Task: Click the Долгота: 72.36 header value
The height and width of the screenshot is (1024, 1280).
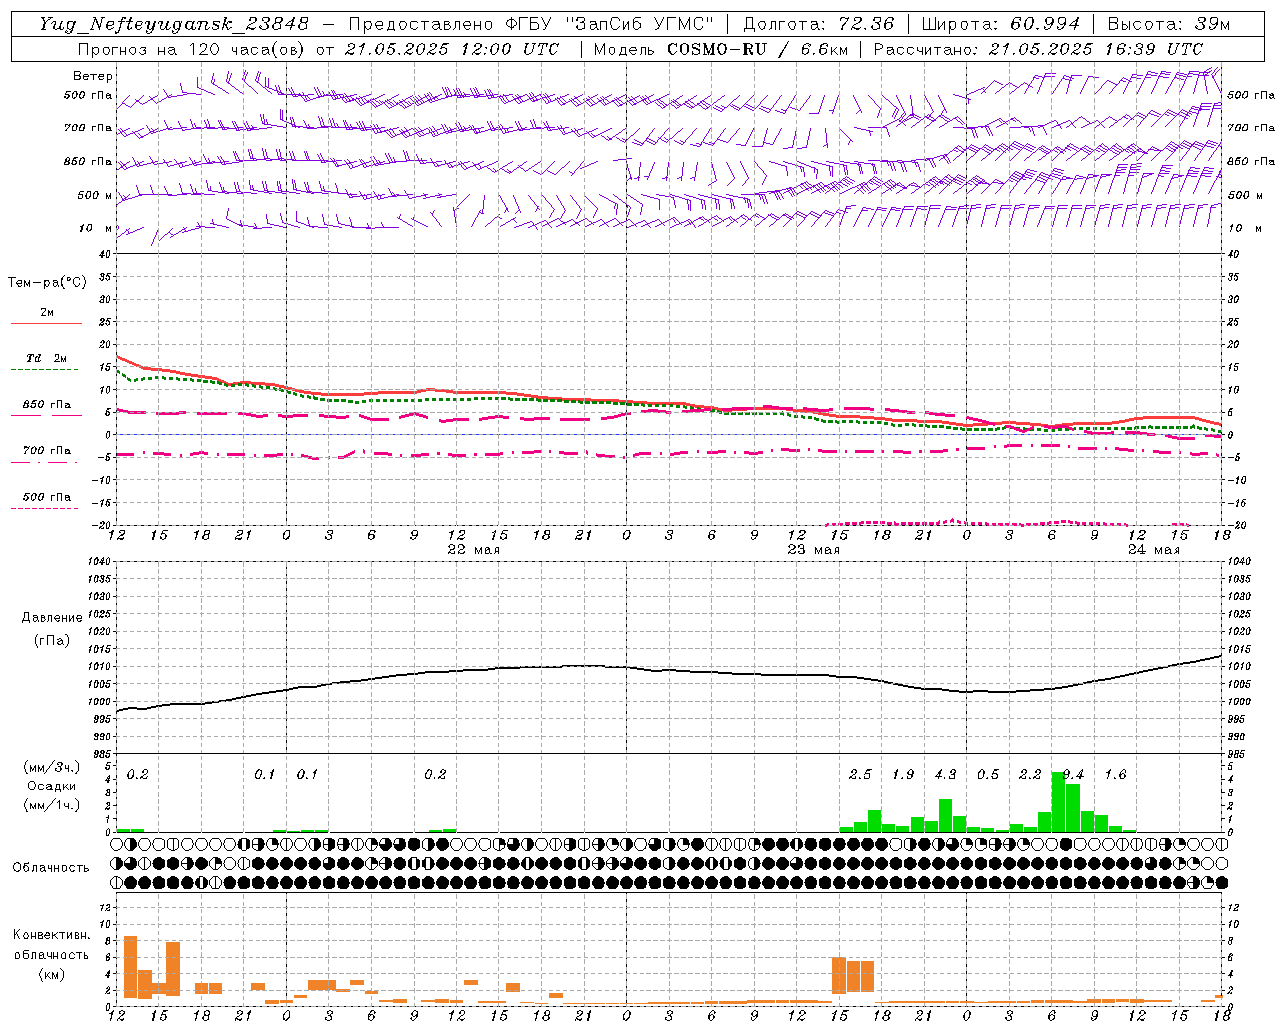Action: tap(819, 24)
